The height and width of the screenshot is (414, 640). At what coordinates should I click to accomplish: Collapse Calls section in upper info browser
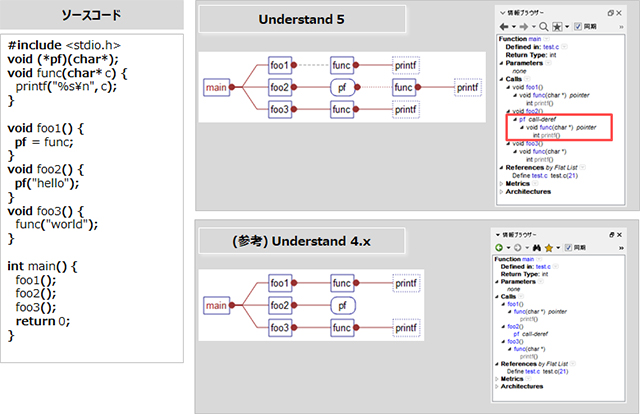pyautogui.click(x=500, y=80)
